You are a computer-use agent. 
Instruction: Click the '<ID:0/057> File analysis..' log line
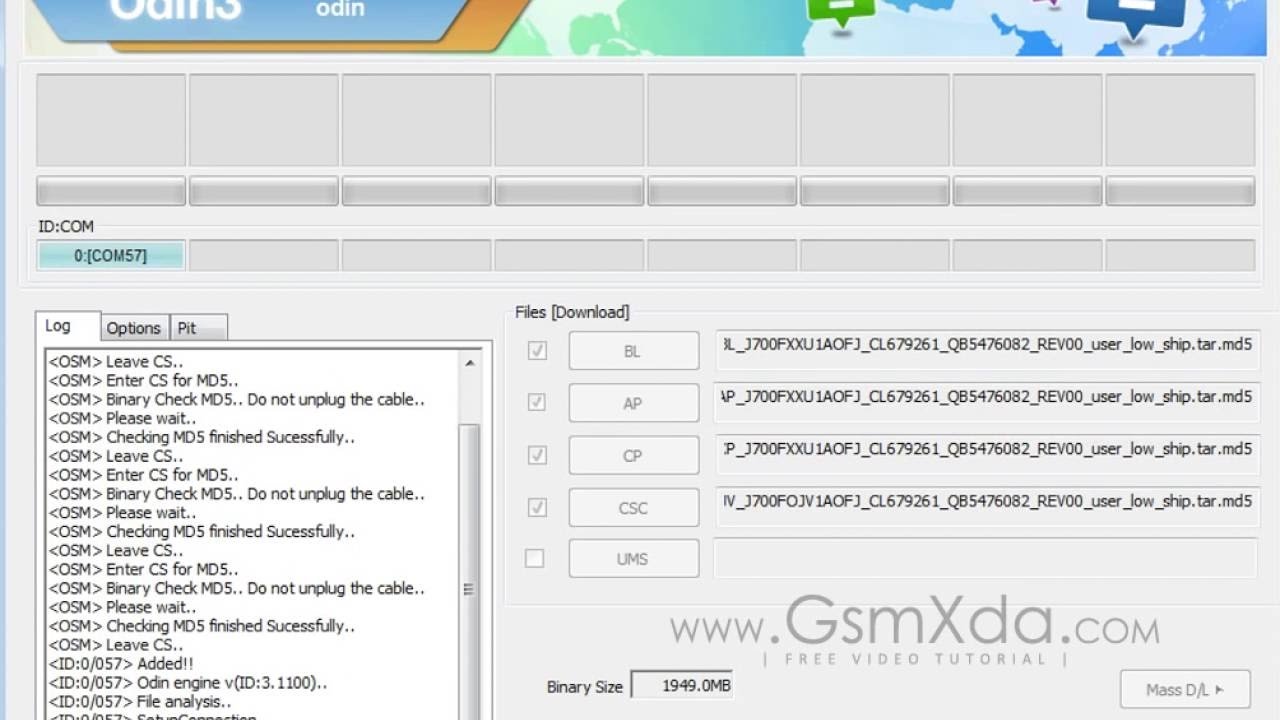tap(140, 702)
